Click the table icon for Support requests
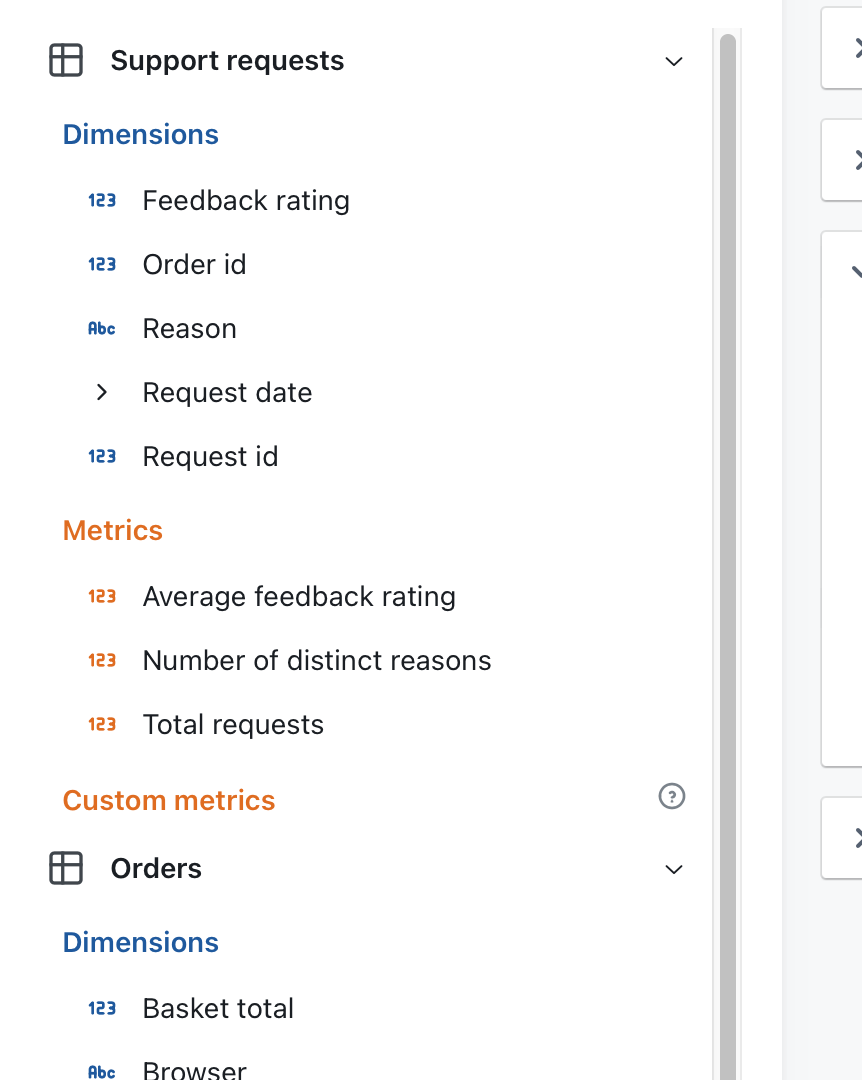The image size is (862, 1080). [x=65, y=60]
